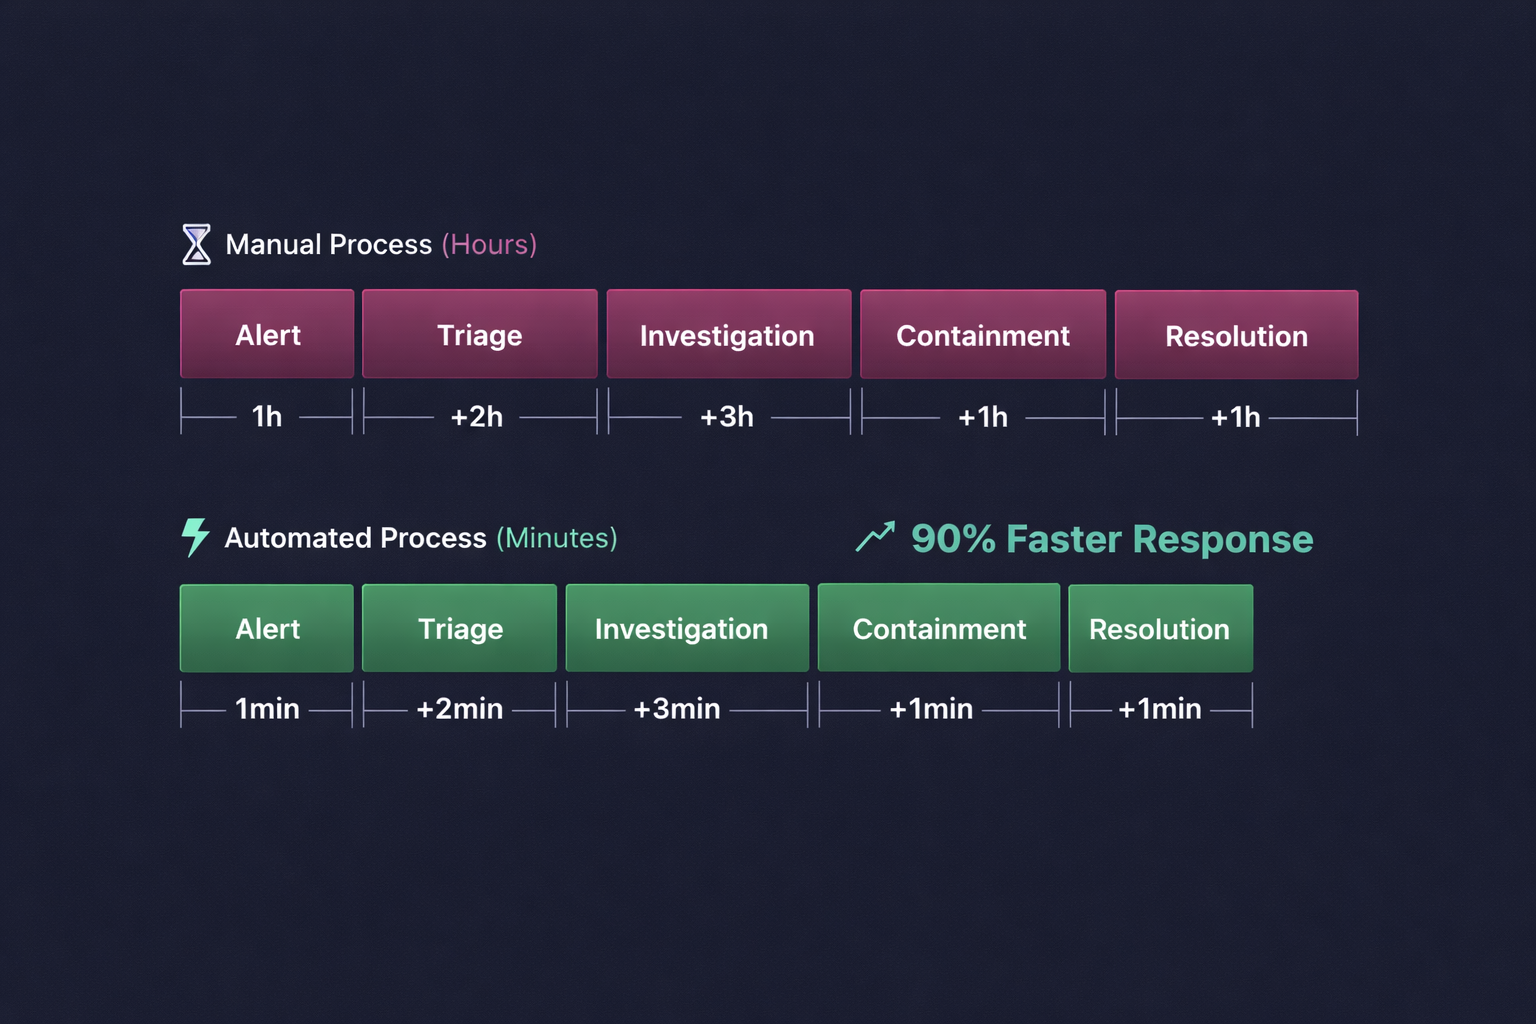Select the +2min duration marker
The width and height of the screenshot is (1536, 1024).
point(459,709)
